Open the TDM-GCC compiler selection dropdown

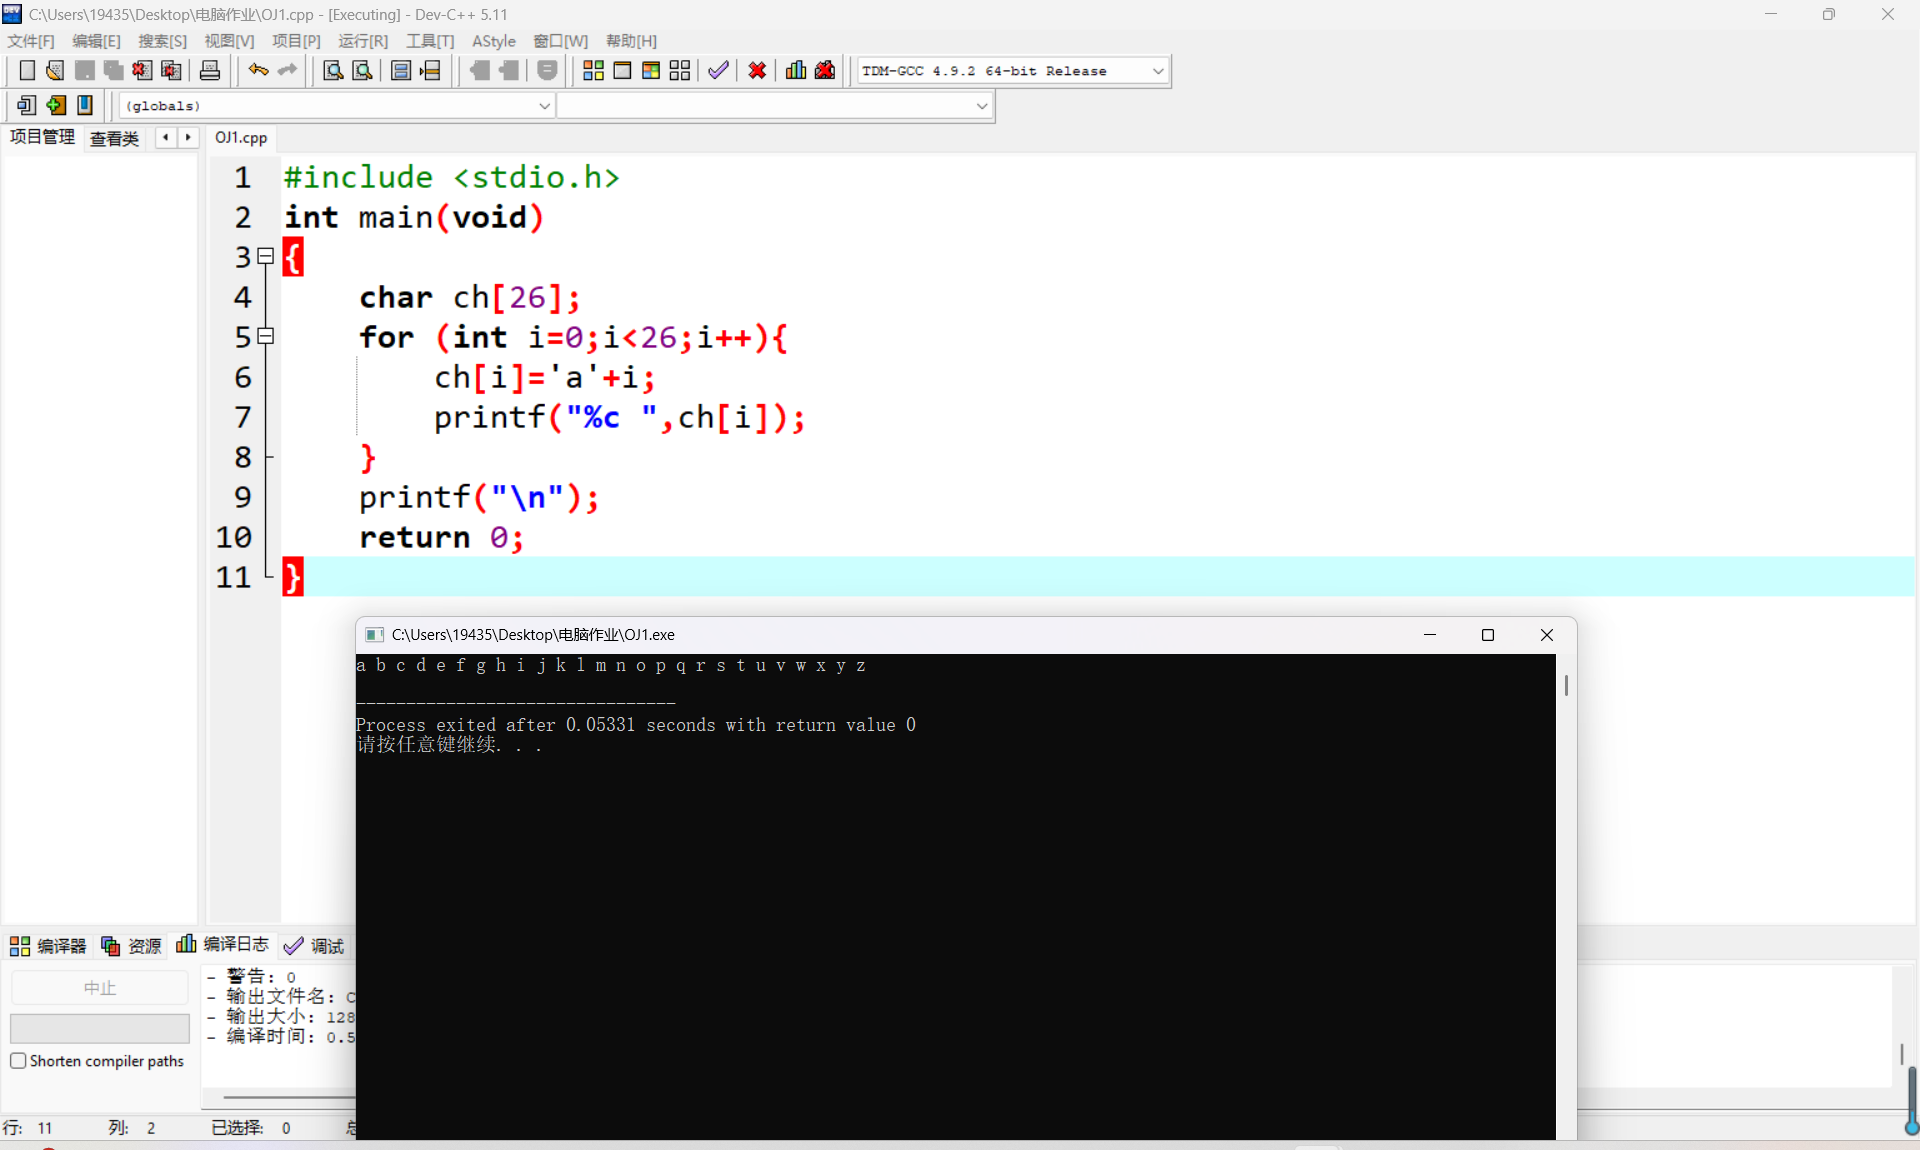point(1158,71)
